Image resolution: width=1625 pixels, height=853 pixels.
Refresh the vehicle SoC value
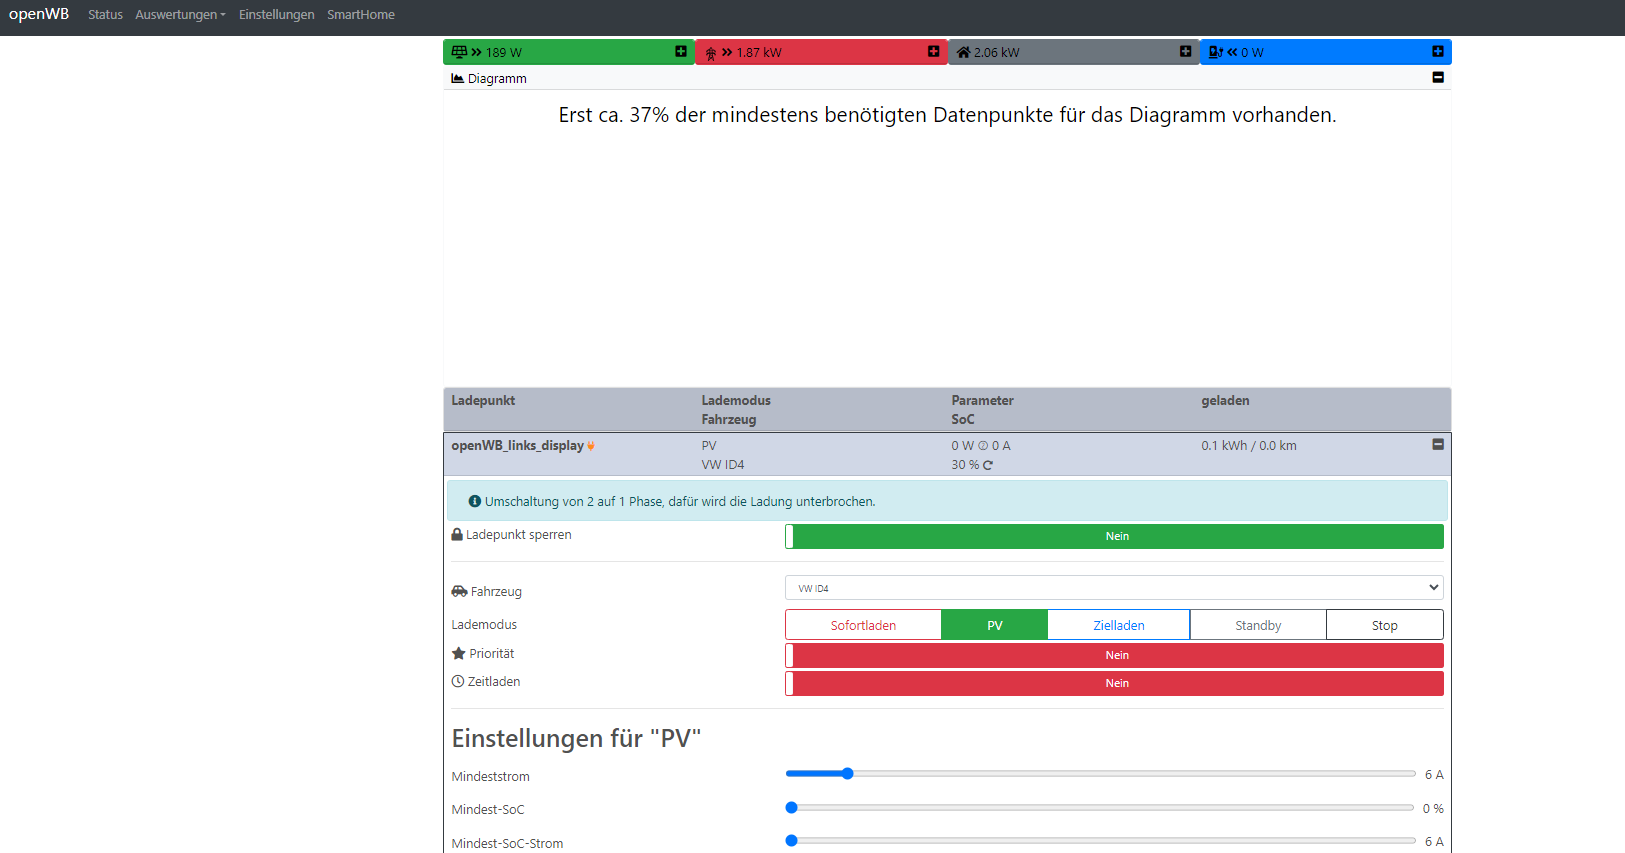988,465
